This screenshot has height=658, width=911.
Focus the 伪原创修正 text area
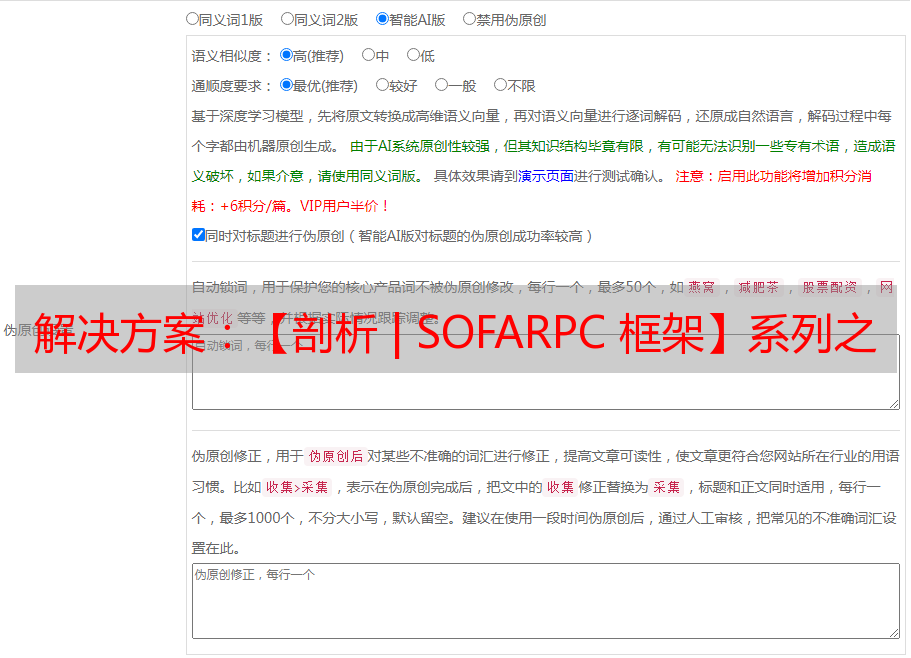[545, 600]
